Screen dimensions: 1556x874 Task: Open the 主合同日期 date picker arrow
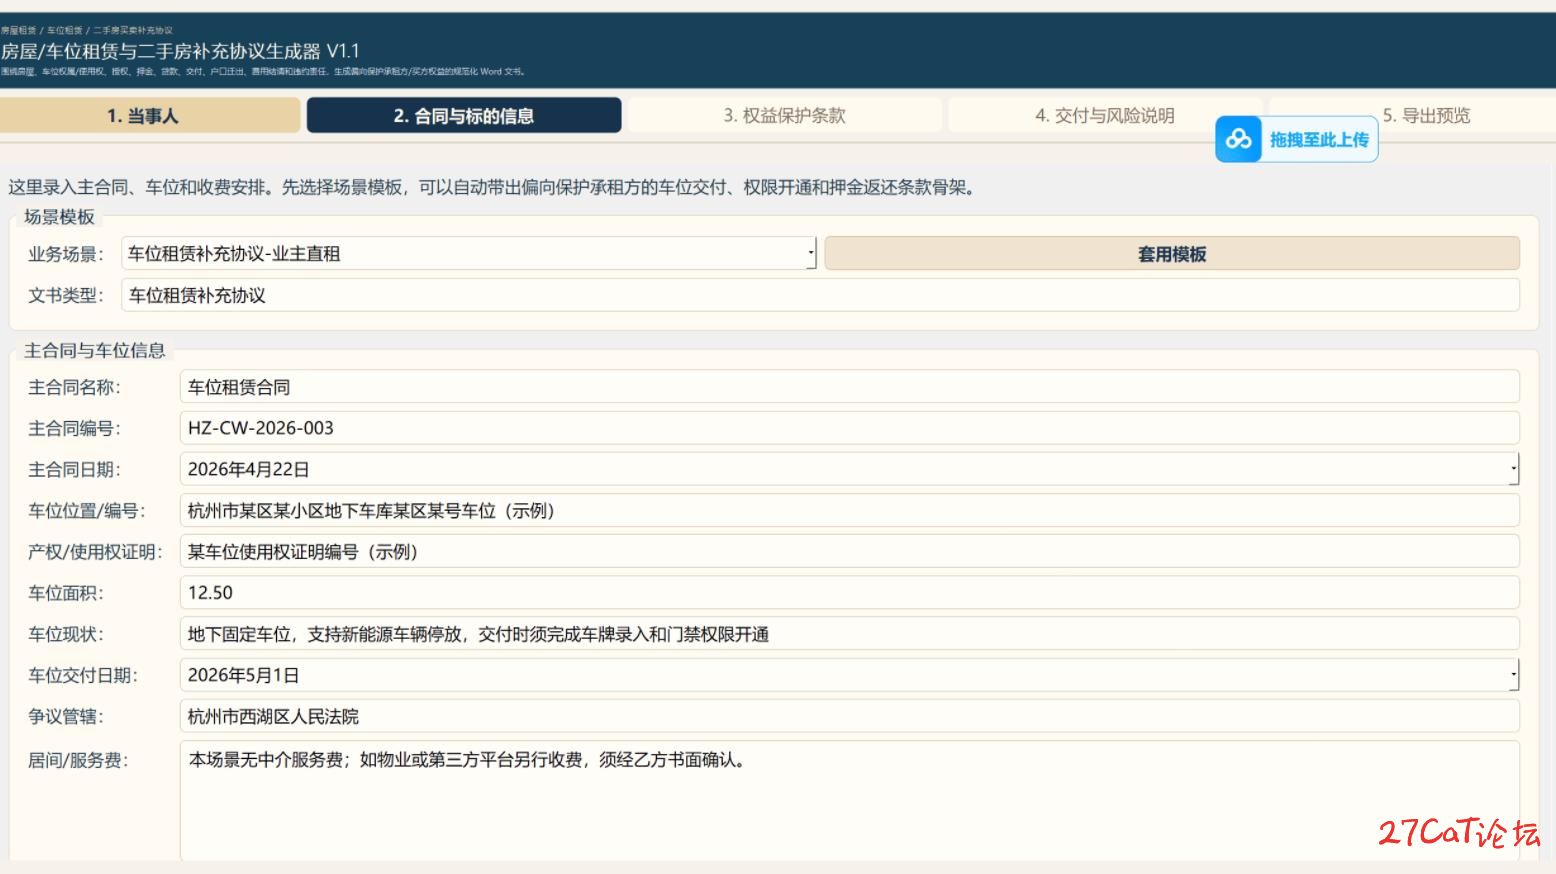pos(1513,469)
